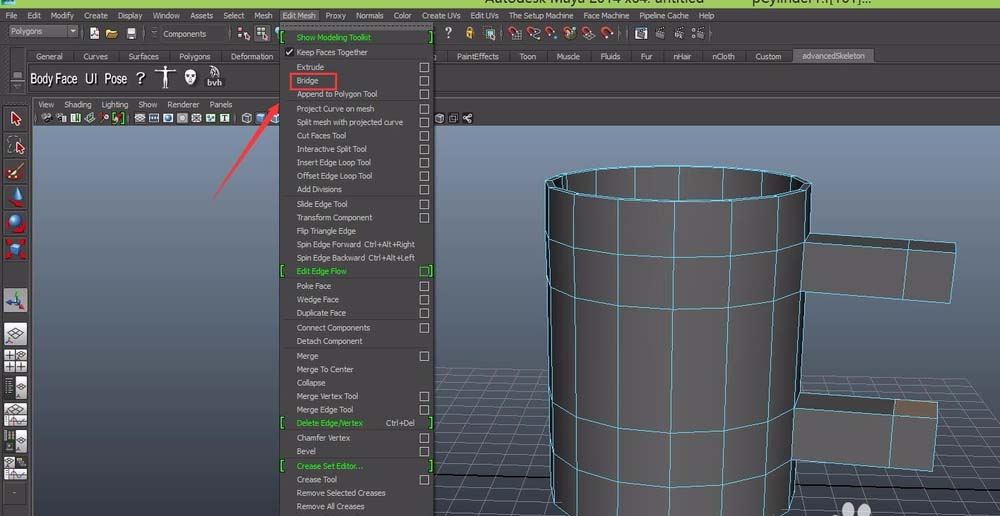Screen dimensions: 1000x516
Task: Activate the Lasso select tool
Action: (x=16, y=145)
